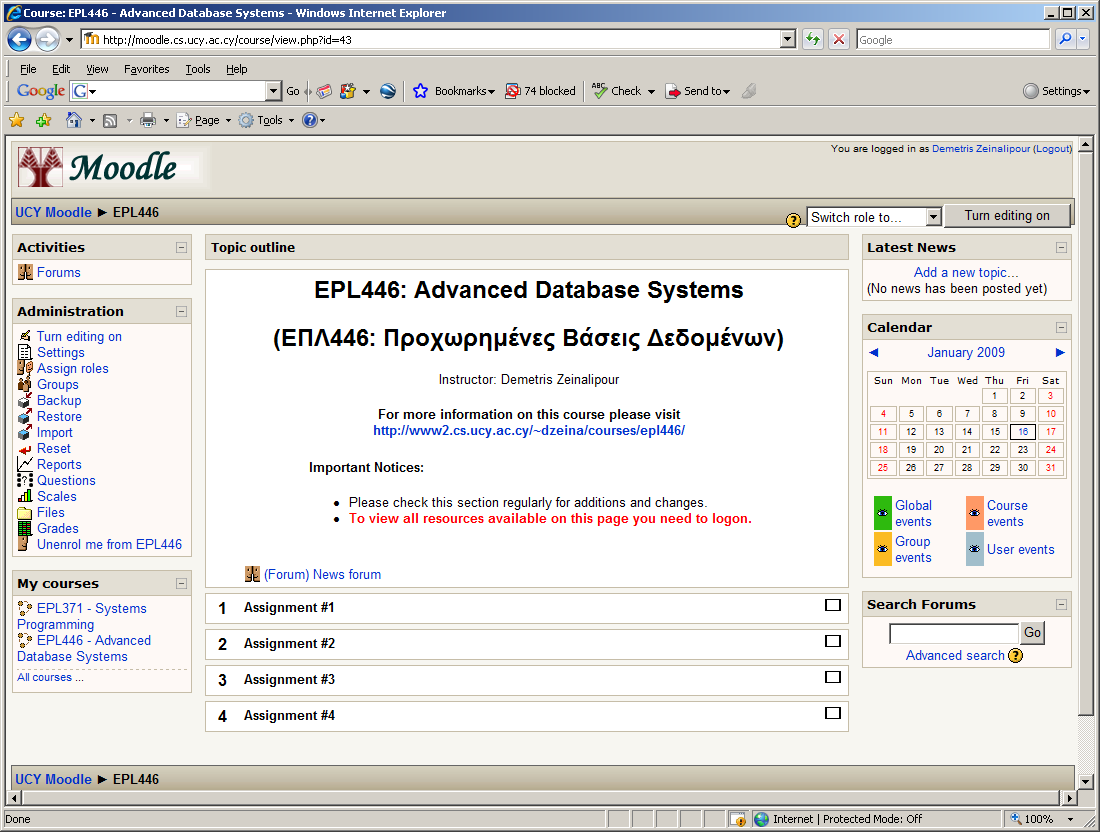The height and width of the screenshot is (832, 1100).
Task: Click the spell Check toolbar icon
Action: [x=599, y=90]
